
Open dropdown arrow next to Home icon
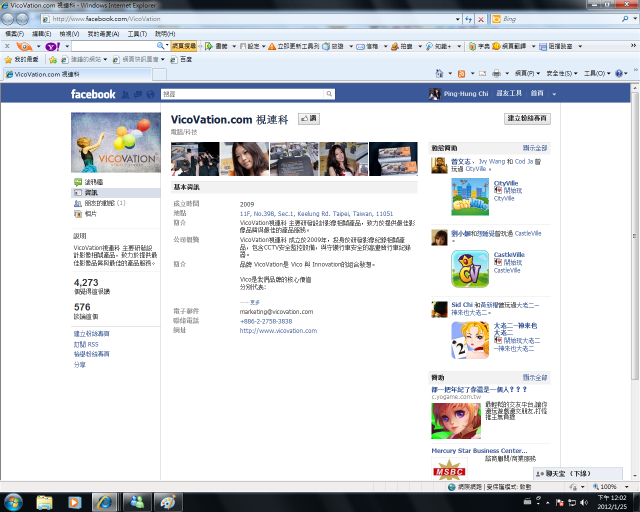pyautogui.click(x=450, y=73)
